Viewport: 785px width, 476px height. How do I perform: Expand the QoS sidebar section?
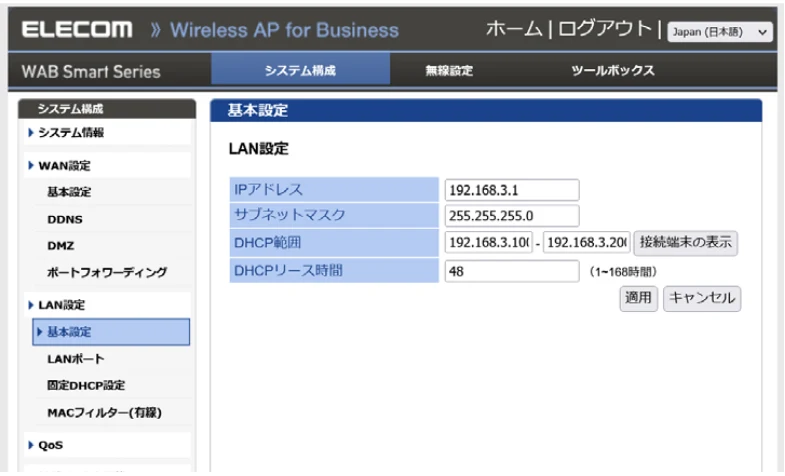pyautogui.click(x=107, y=445)
